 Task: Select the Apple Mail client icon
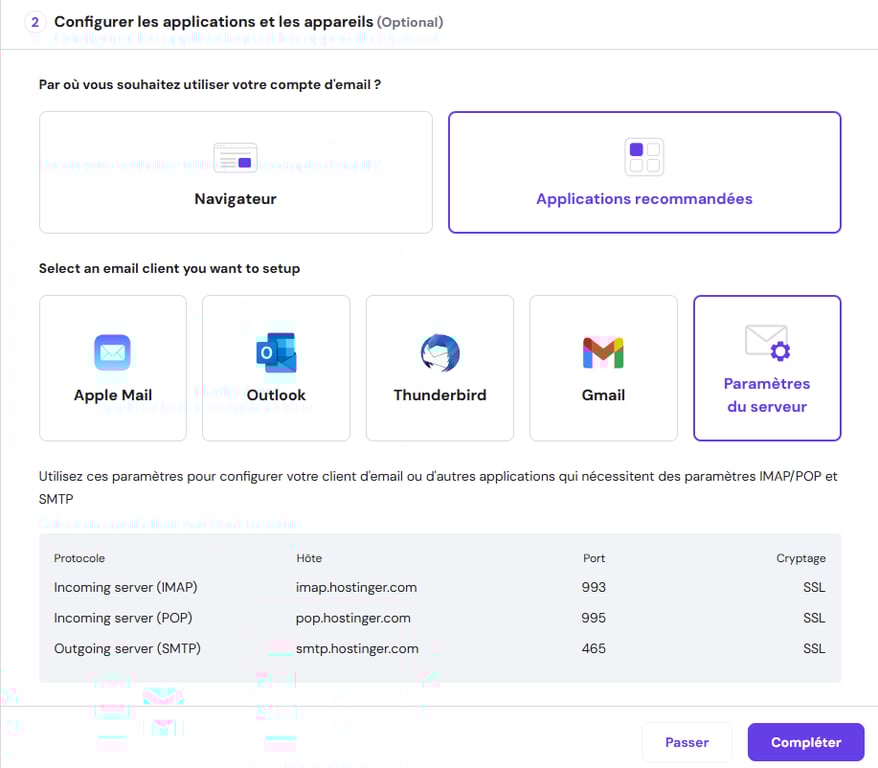pyautogui.click(x=112, y=352)
